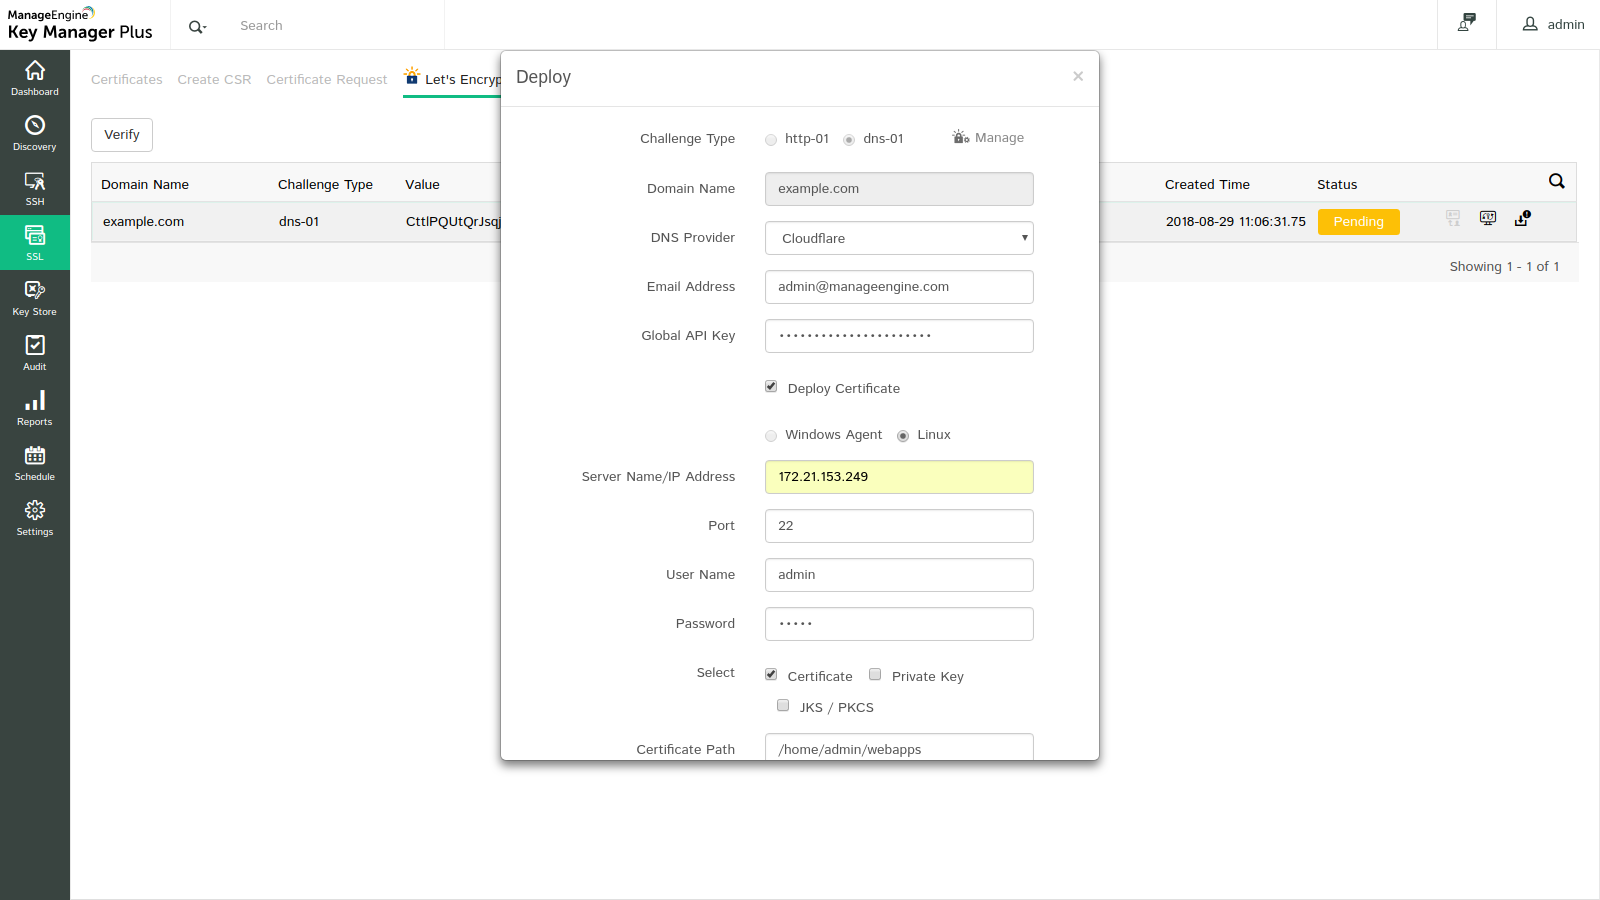Open the admin user menu

click(1553, 25)
